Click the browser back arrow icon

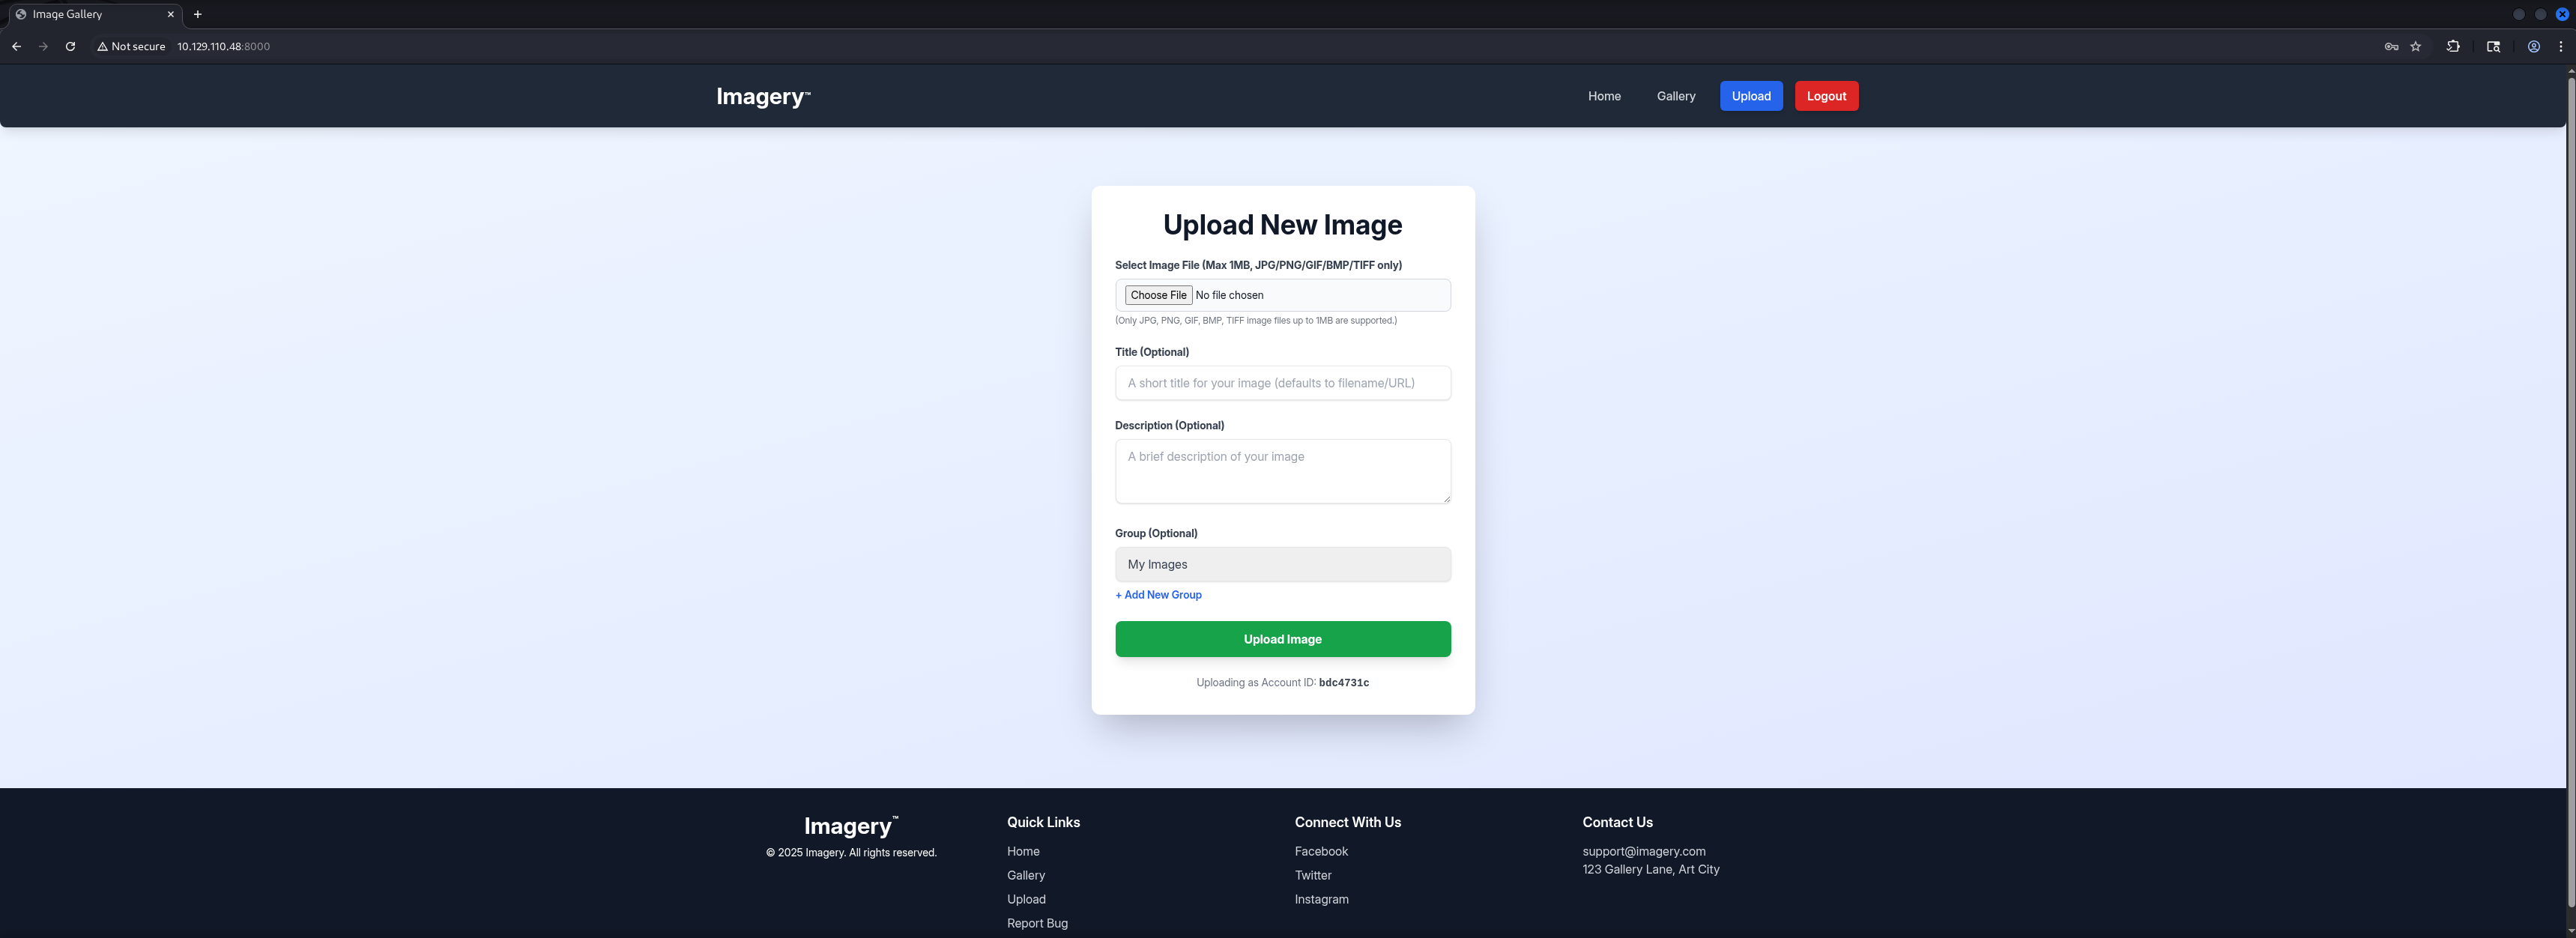pos(16,46)
